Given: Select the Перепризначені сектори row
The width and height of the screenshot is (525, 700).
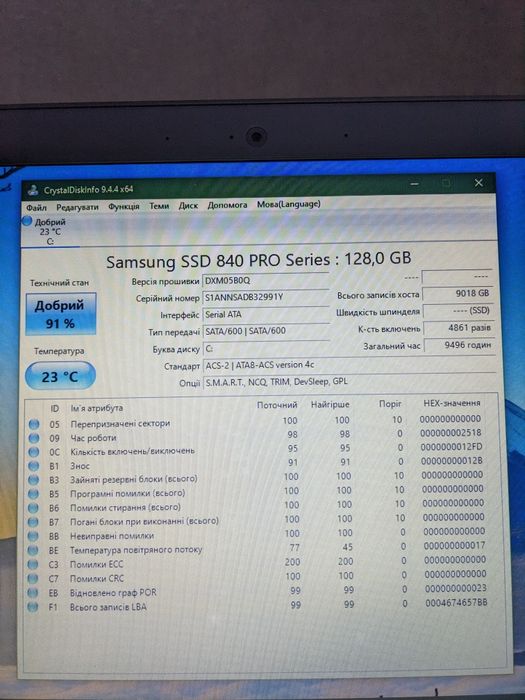Looking at the screenshot, I should click(x=261, y=421).
